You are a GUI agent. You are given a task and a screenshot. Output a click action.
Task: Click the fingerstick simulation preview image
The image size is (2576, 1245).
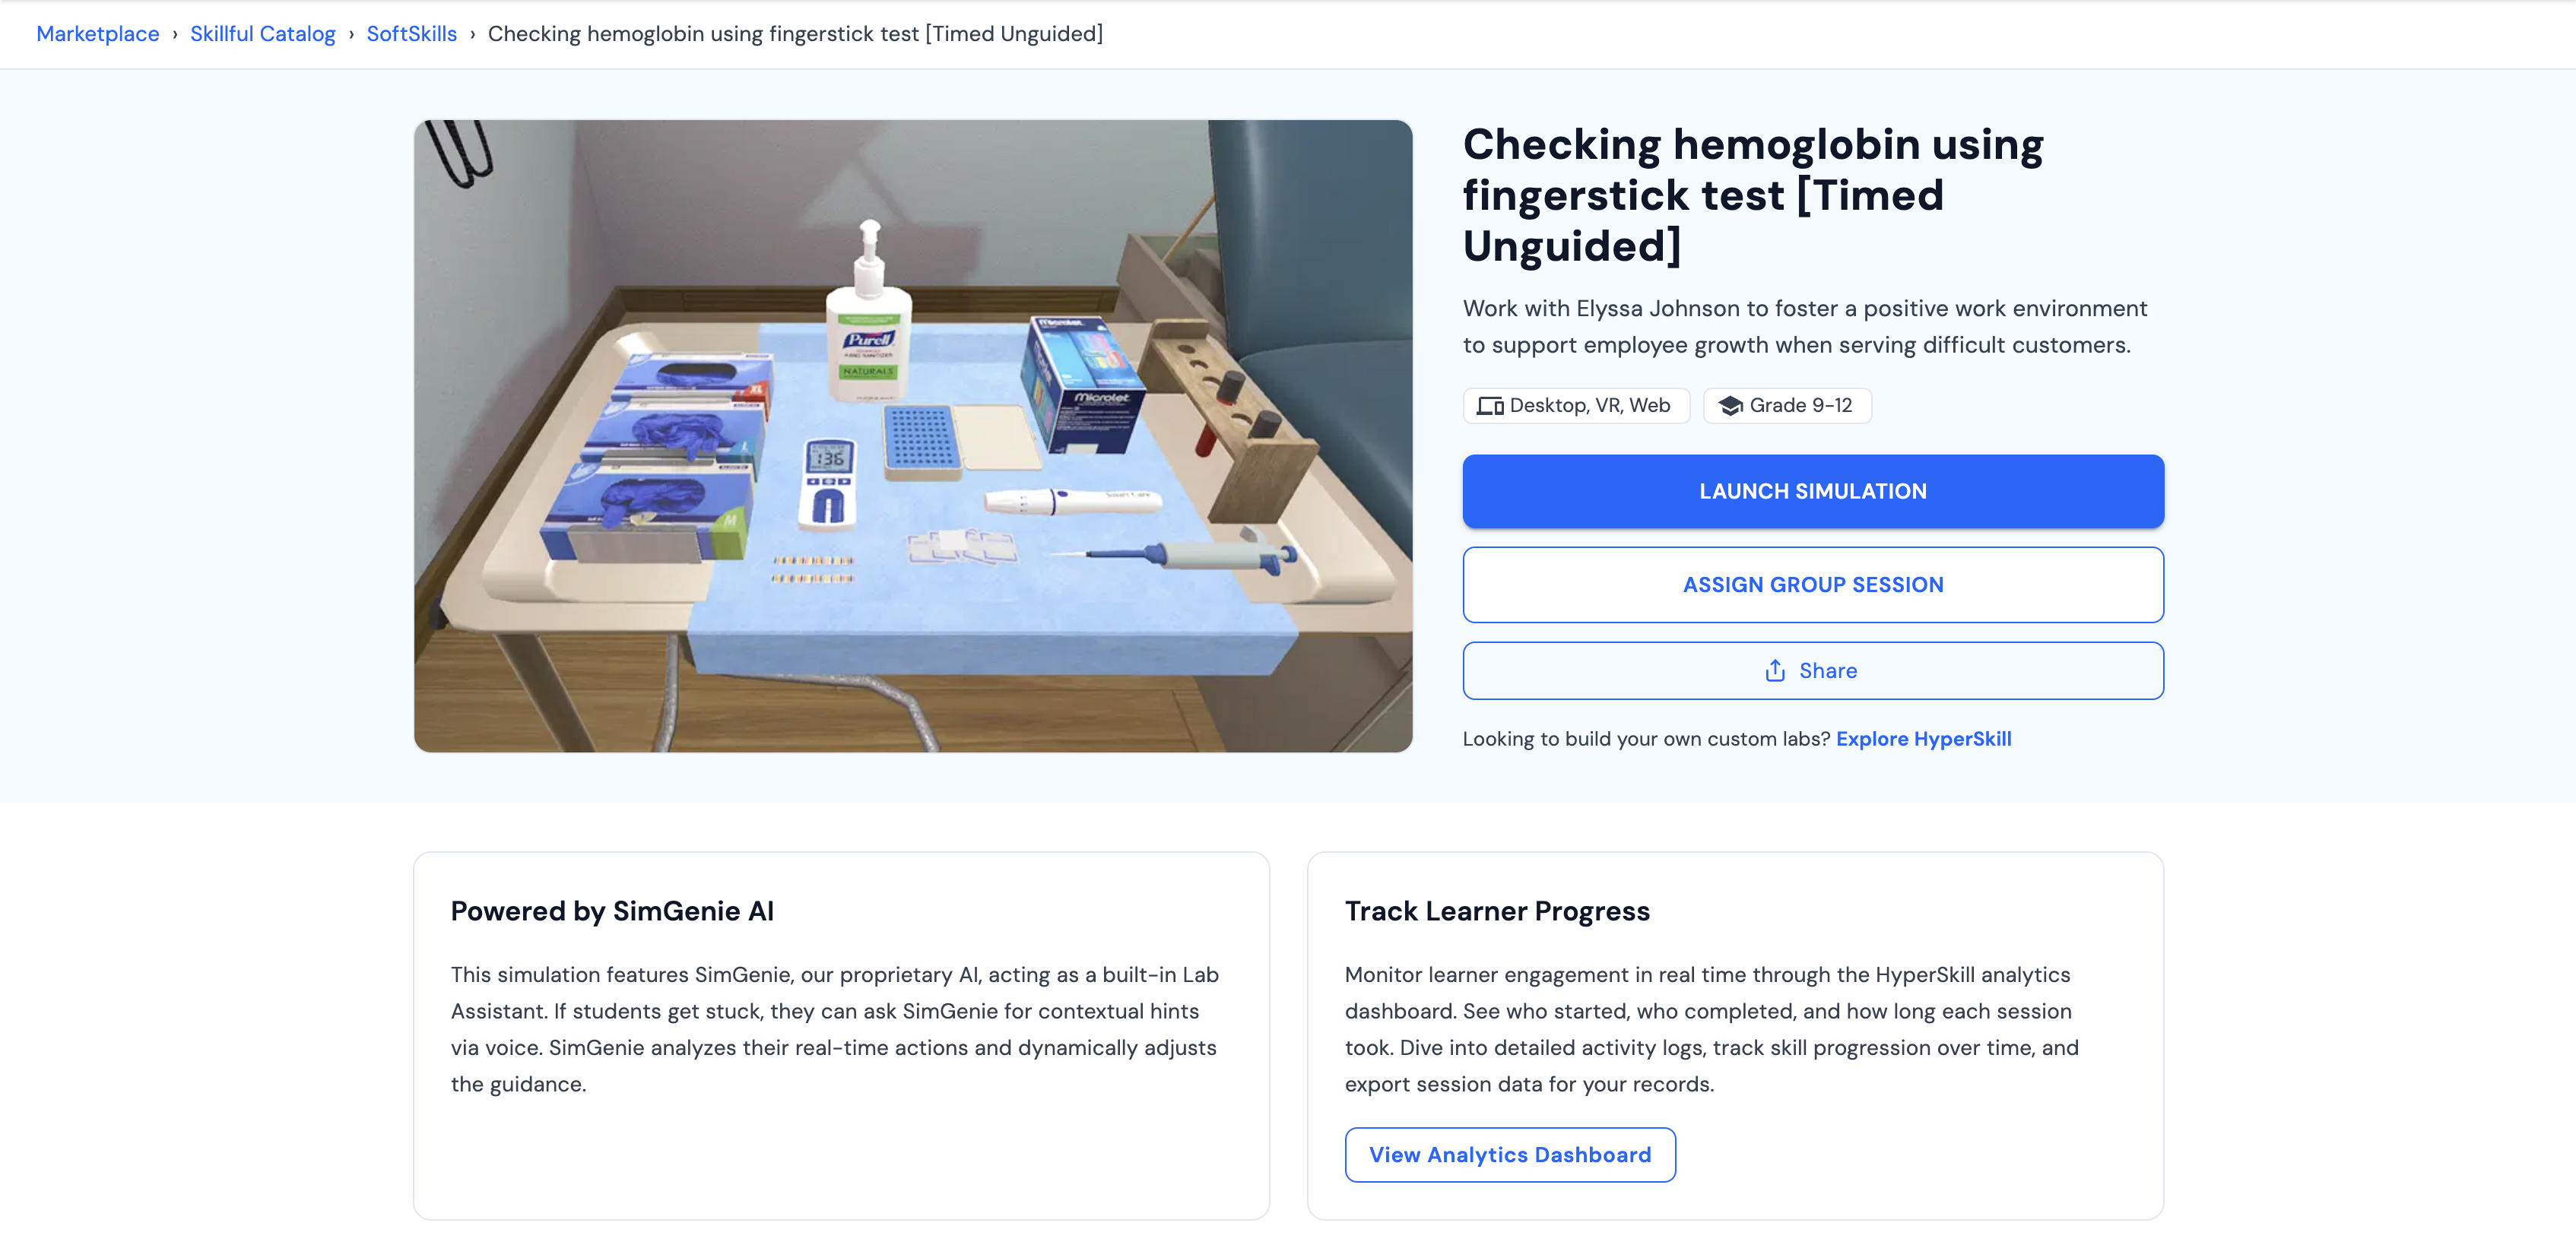913,436
